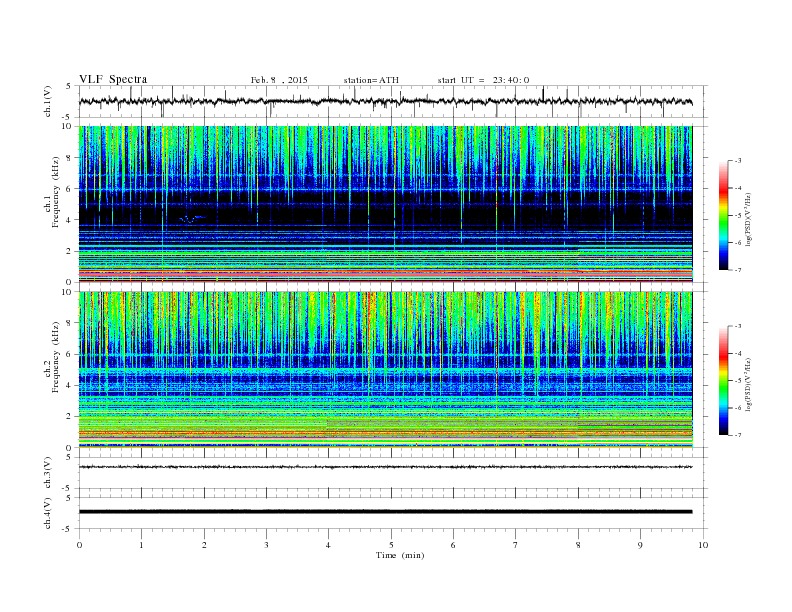Image resolution: width=792 pixels, height=612 pixels.
Task: Click the red low-frequency band in ch.1 spectrogram
Action: (386, 273)
